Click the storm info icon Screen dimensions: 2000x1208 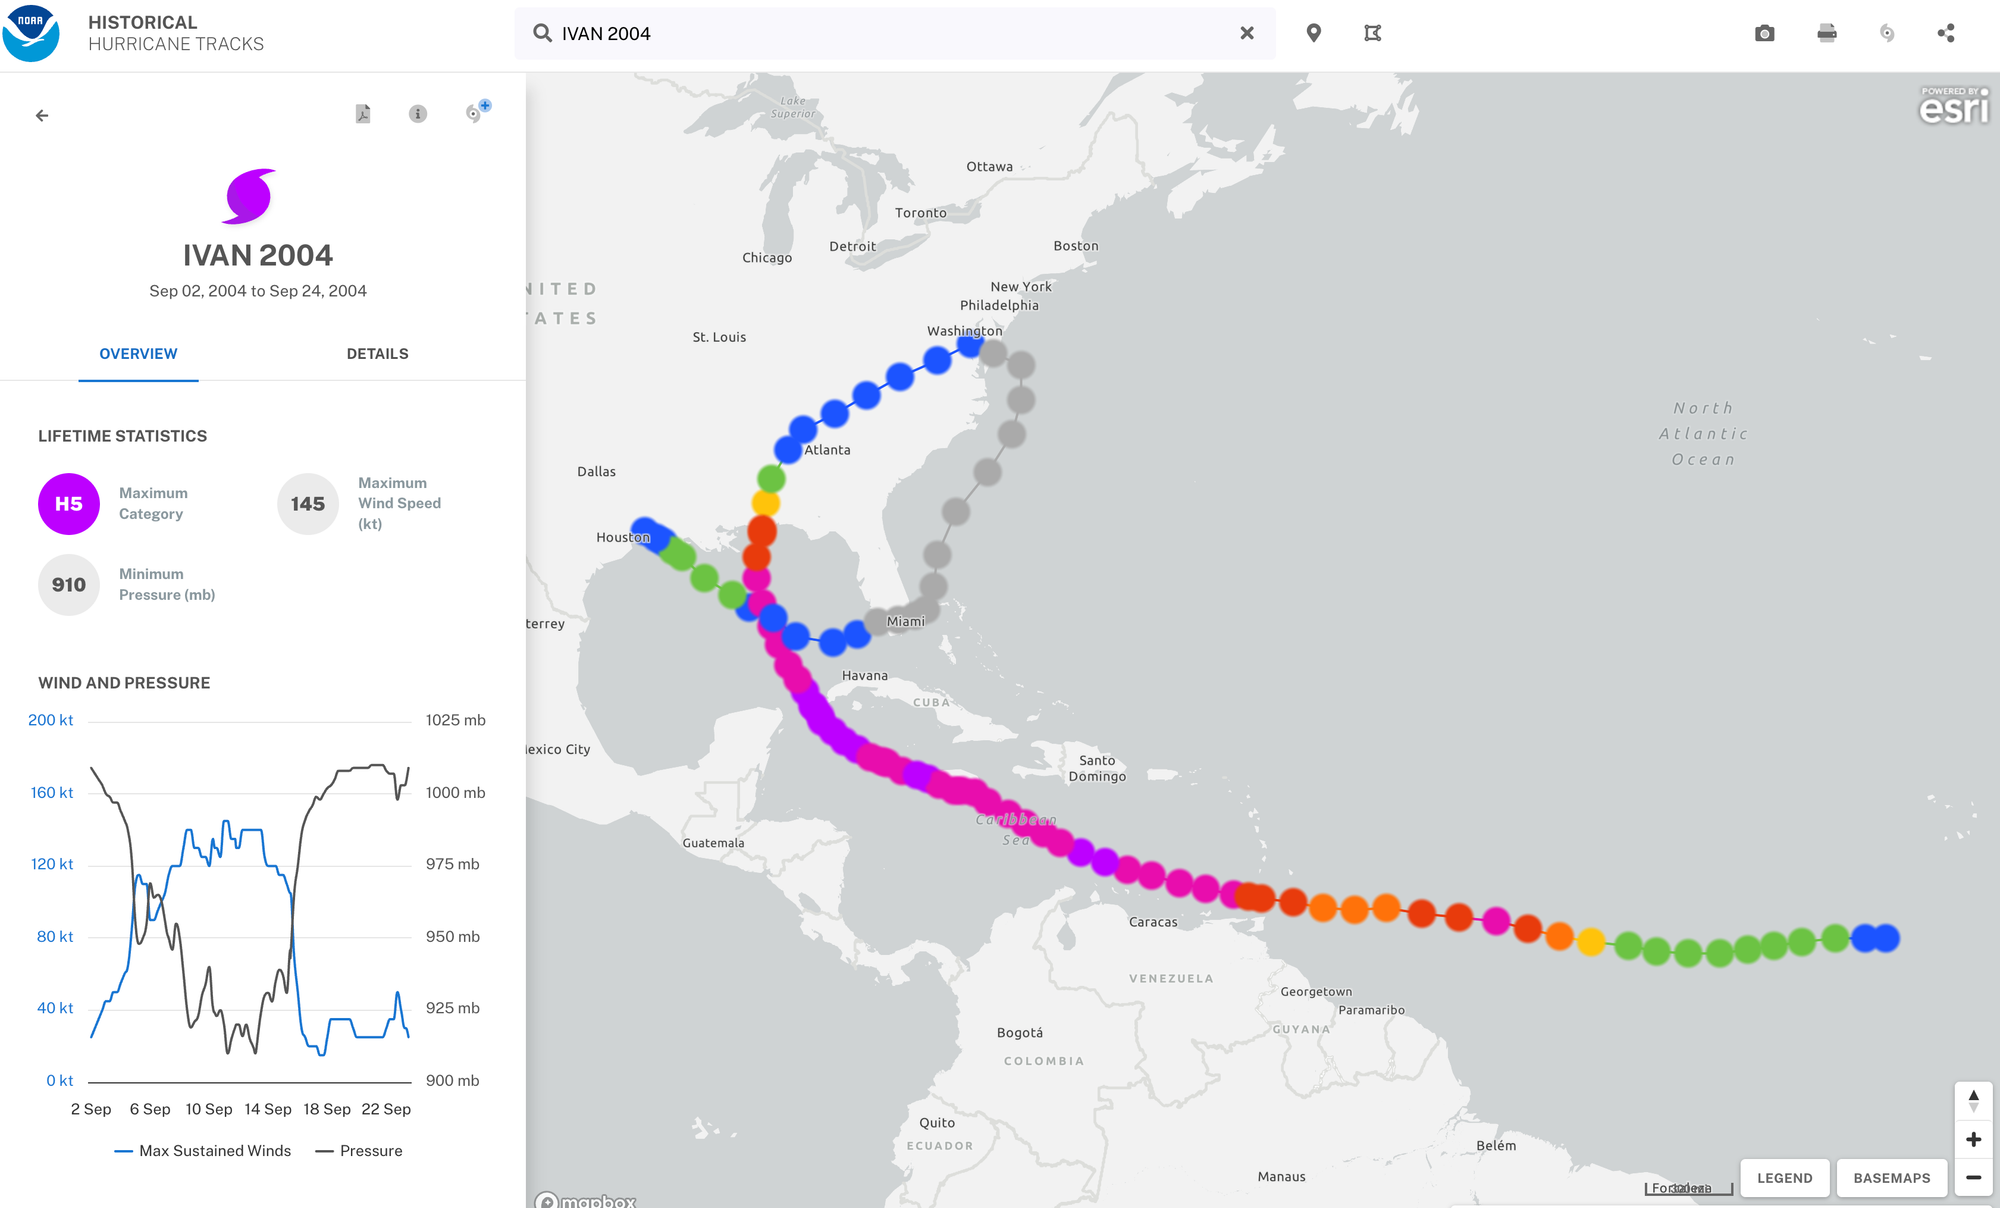(x=418, y=114)
